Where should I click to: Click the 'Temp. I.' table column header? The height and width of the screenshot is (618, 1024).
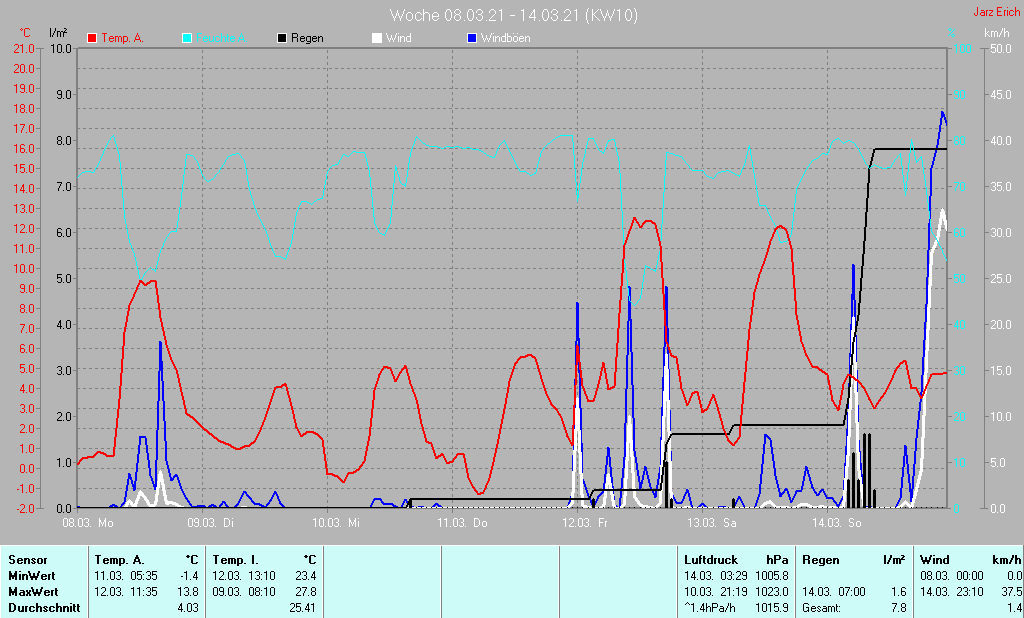235,560
